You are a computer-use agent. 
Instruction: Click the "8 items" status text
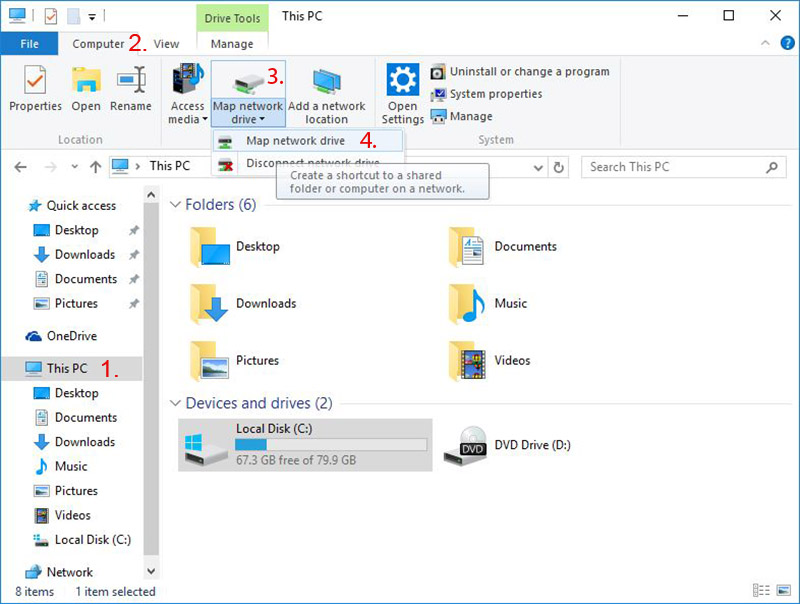34,592
